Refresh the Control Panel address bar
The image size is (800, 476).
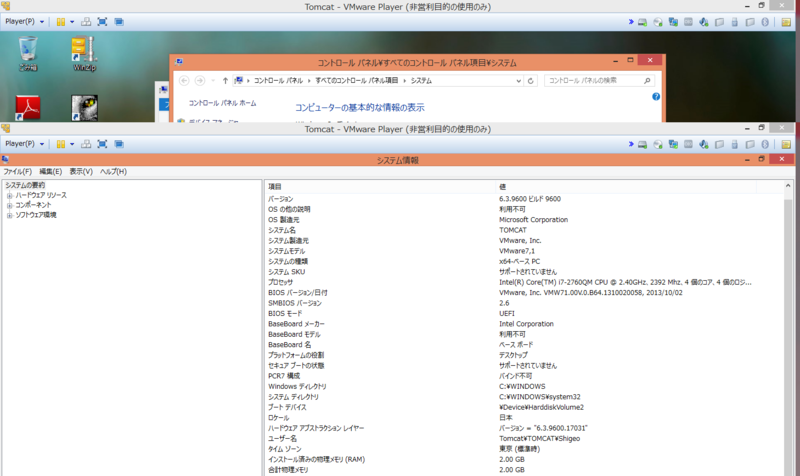(531, 81)
